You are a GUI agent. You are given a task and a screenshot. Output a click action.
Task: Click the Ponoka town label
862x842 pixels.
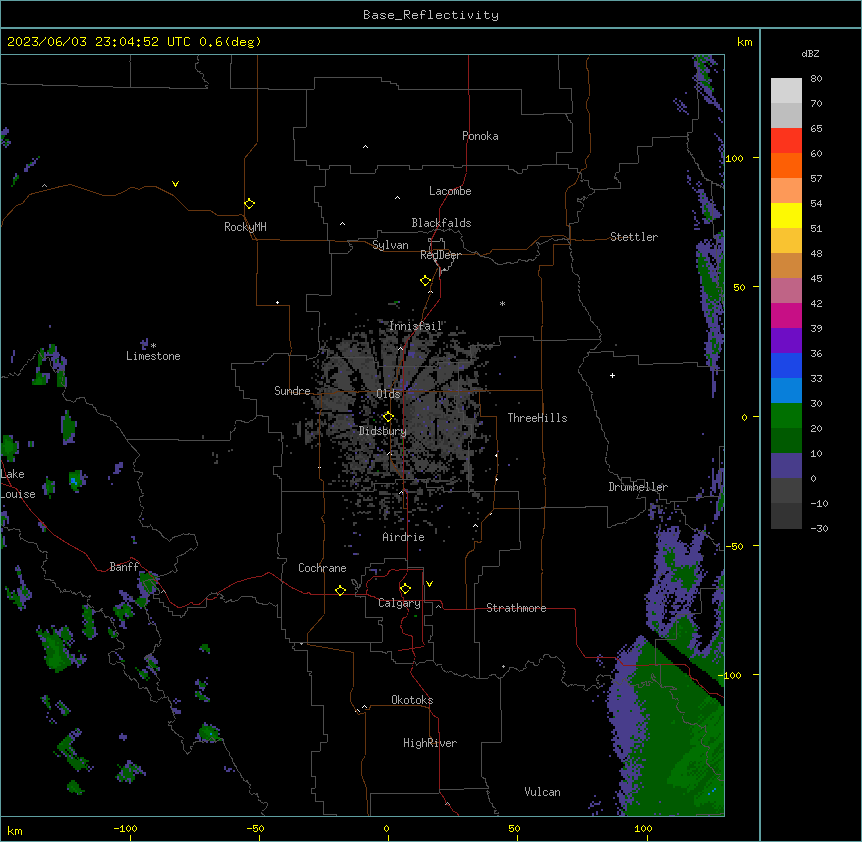click(x=480, y=136)
